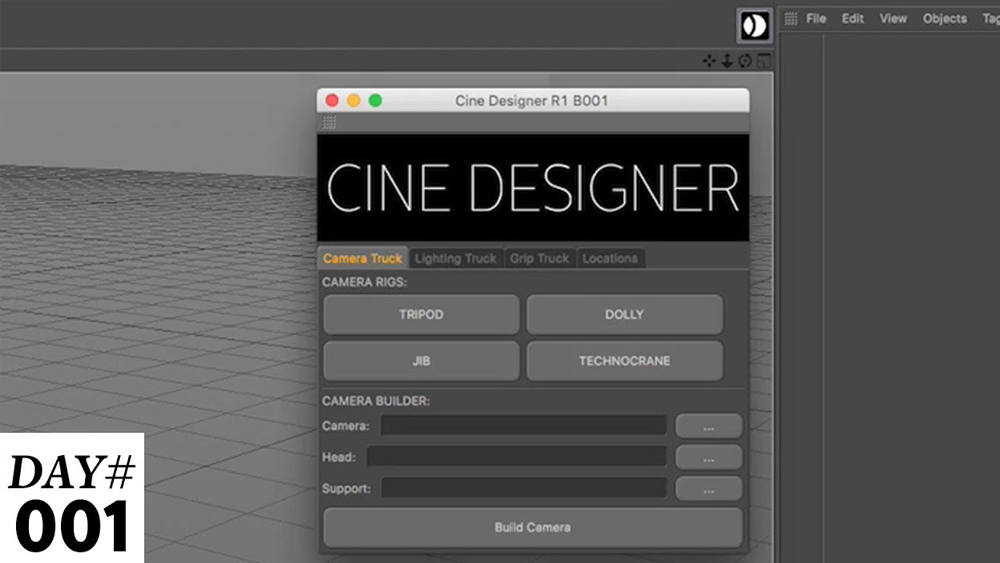Click the viewport move (pan) icon
This screenshot has height=563, width=1000.
click(709, 61)
